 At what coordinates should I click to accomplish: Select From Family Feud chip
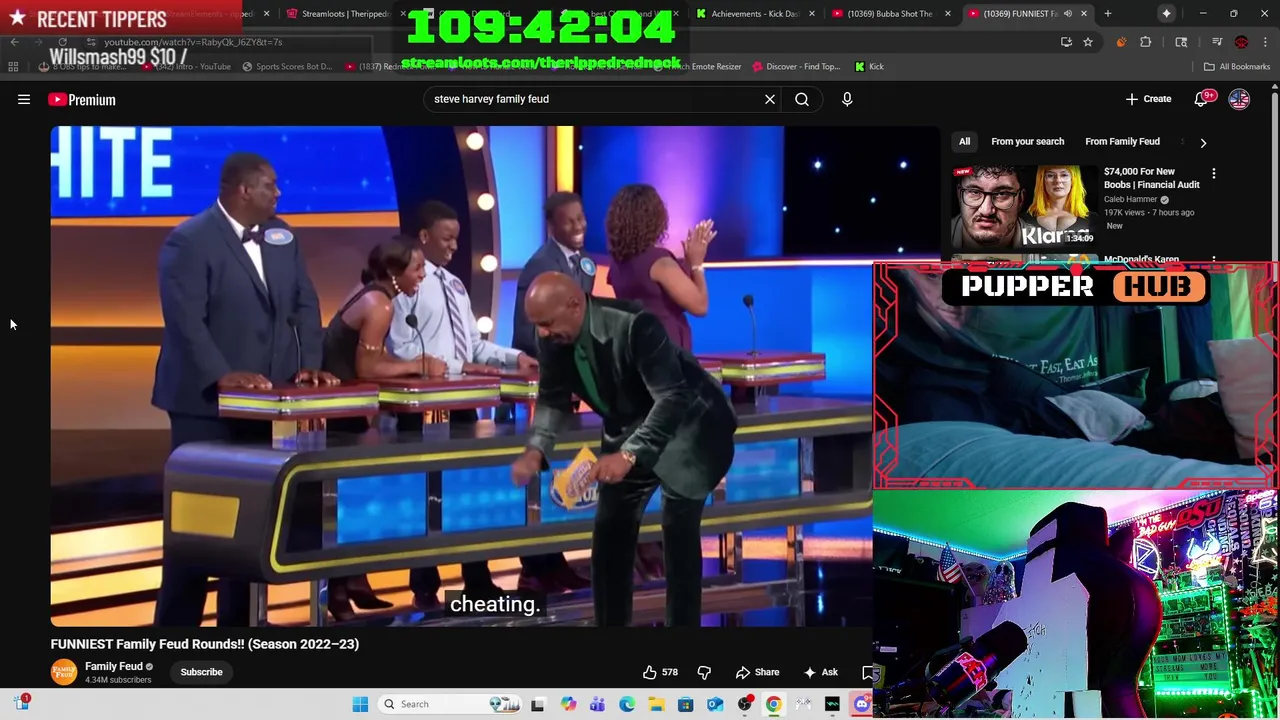click(1122, 142)
